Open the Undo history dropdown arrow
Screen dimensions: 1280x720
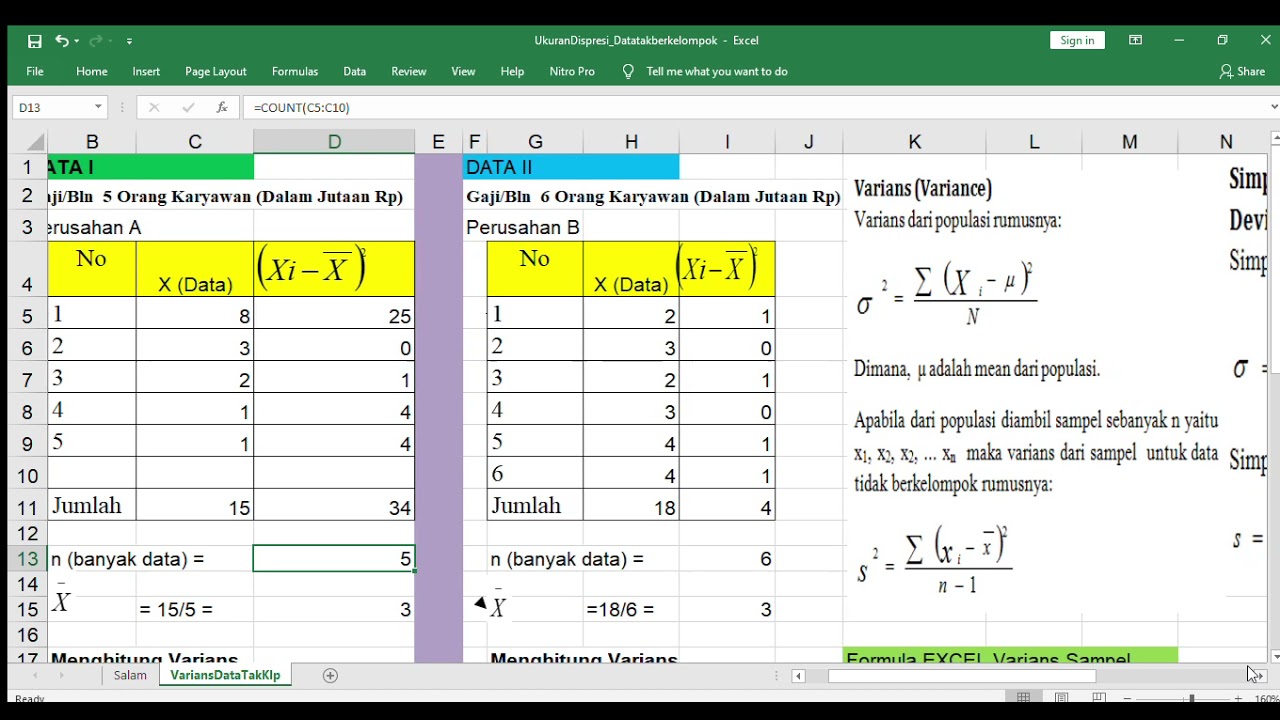(x=77, y=41)
